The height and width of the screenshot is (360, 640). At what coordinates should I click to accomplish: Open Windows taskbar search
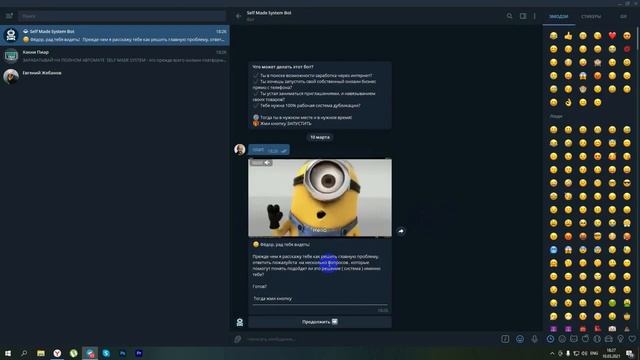(x=24, y=353)
